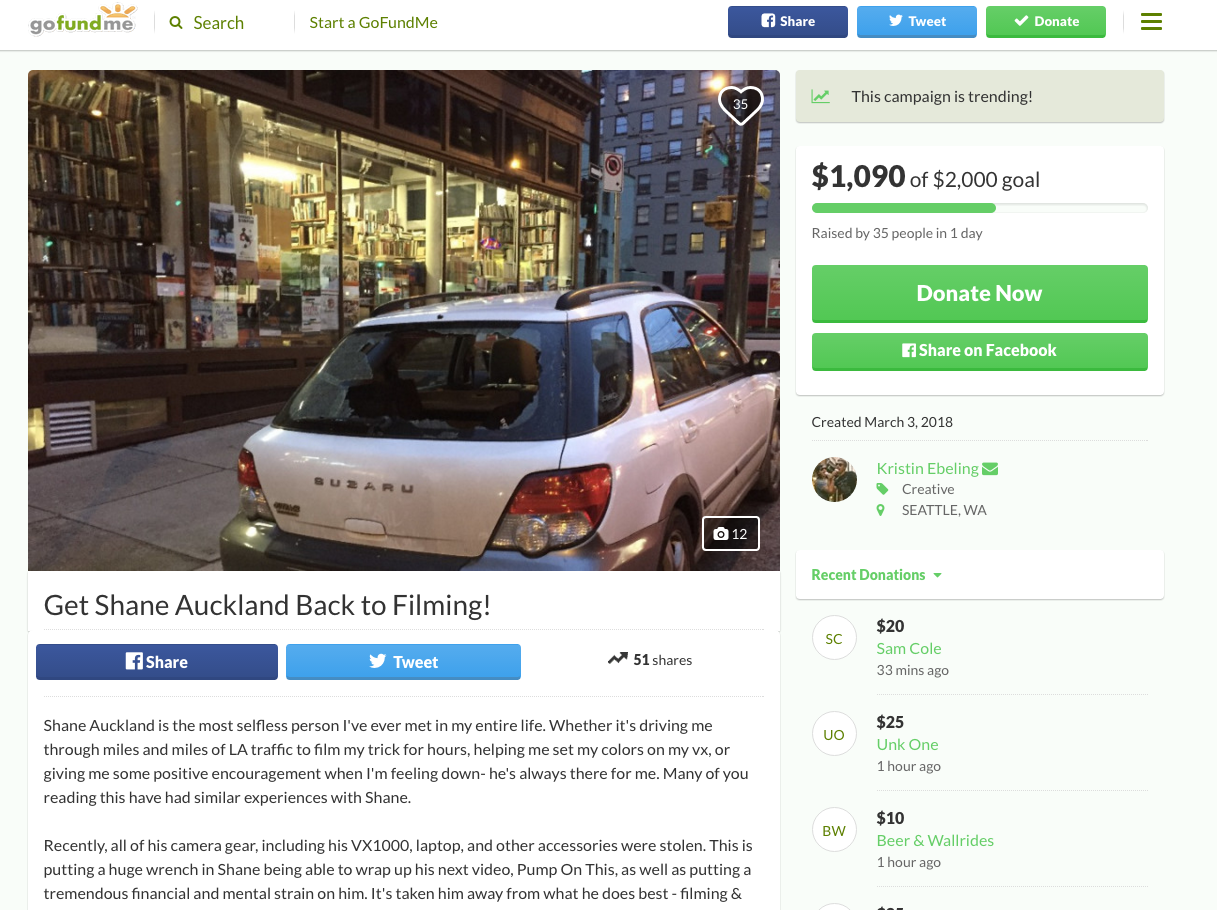Click the UO donor avatar circle
1217x910 pixels.
[834, 735]
